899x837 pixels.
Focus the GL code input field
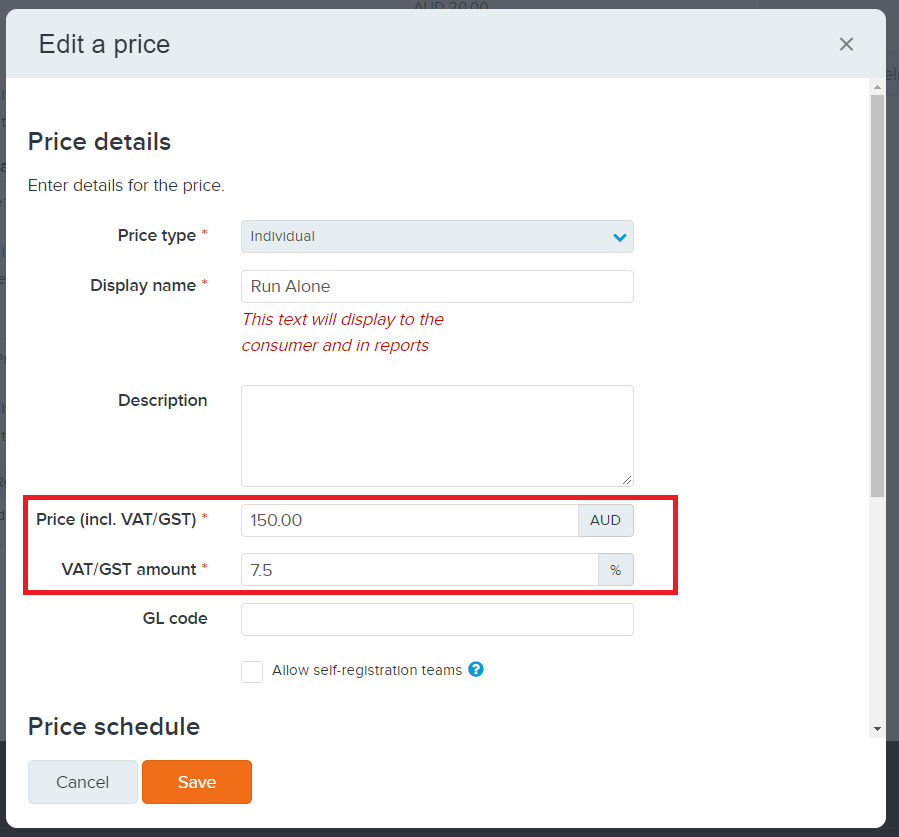[436, 619]
